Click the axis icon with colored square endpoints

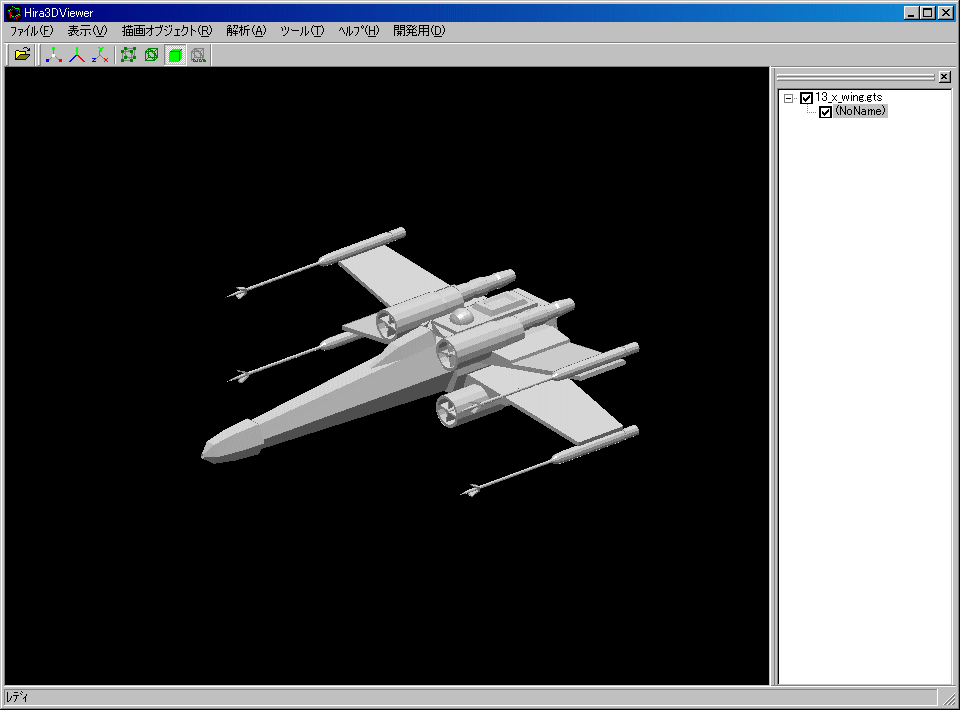[x=54, y=54]
